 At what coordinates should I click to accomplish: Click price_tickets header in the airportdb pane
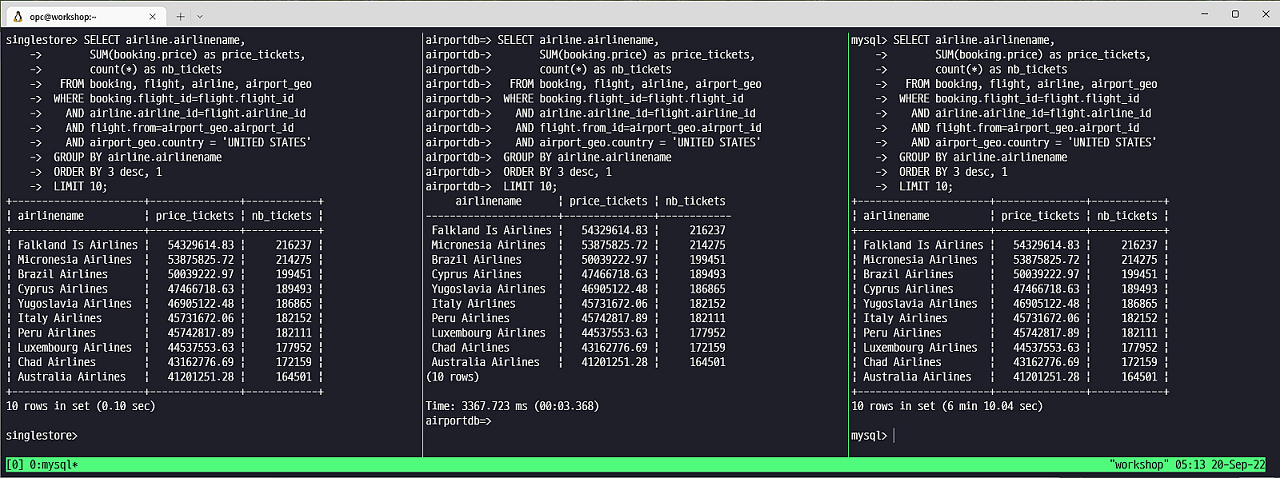tap(608, 200)
